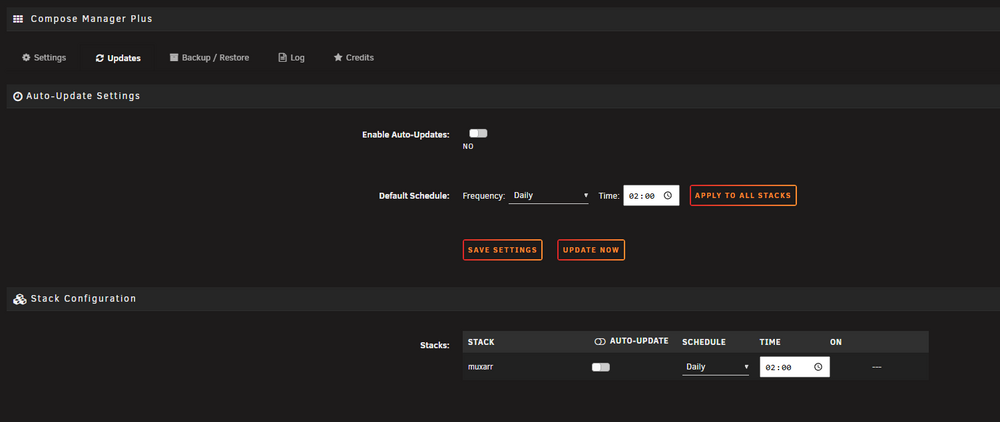Viewport: 1000px width, 422px height.
Task: Click the Updates refresh arrows icon
Action: coord(99,58)
